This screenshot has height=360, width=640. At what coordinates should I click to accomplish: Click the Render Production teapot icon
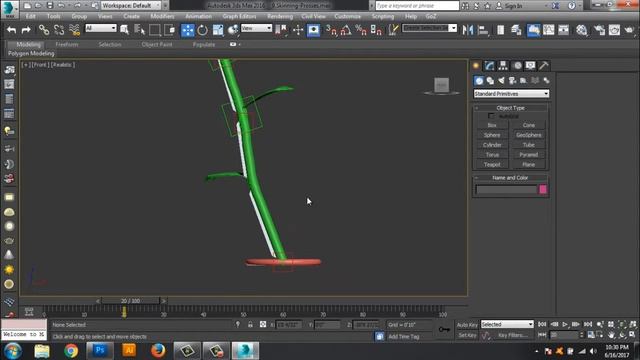point(629,30)
